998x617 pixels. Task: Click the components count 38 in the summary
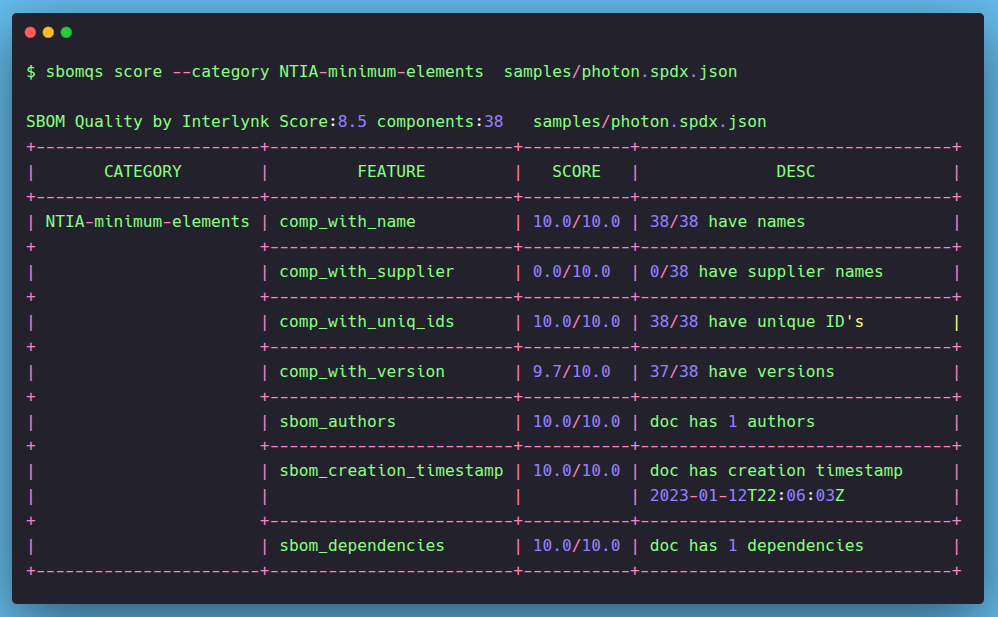coord(493,122)
